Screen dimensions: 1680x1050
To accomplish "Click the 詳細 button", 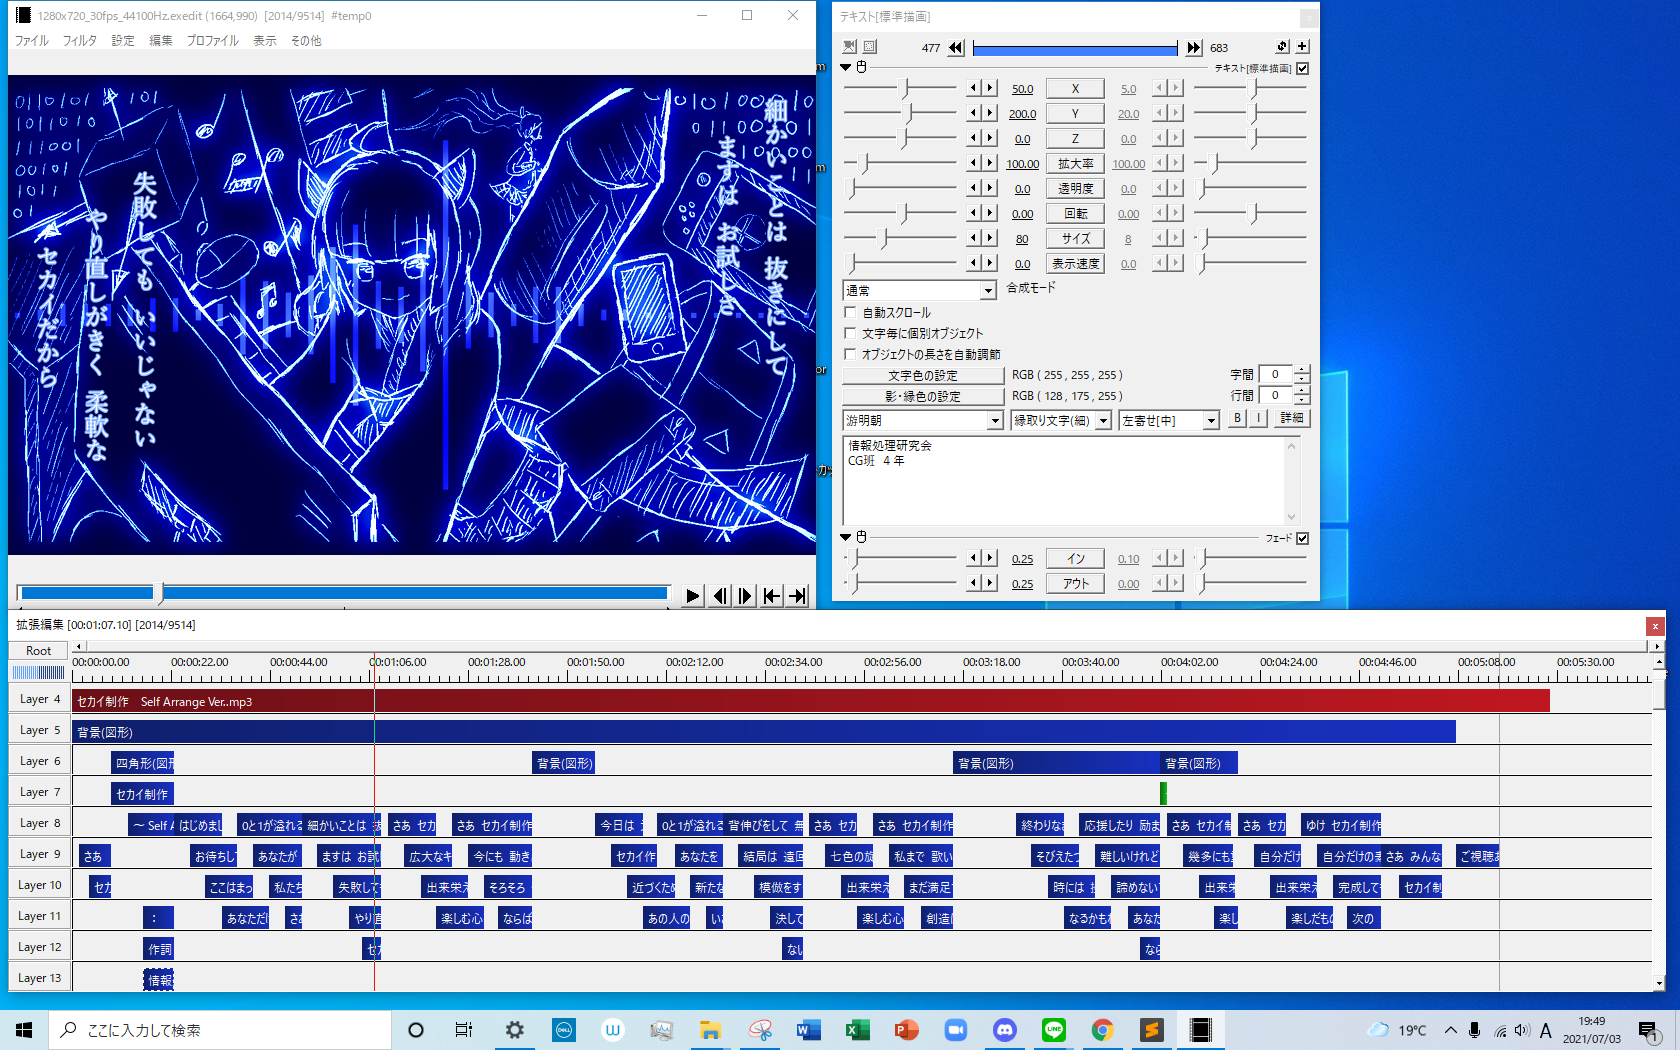I will (1291, 418).
